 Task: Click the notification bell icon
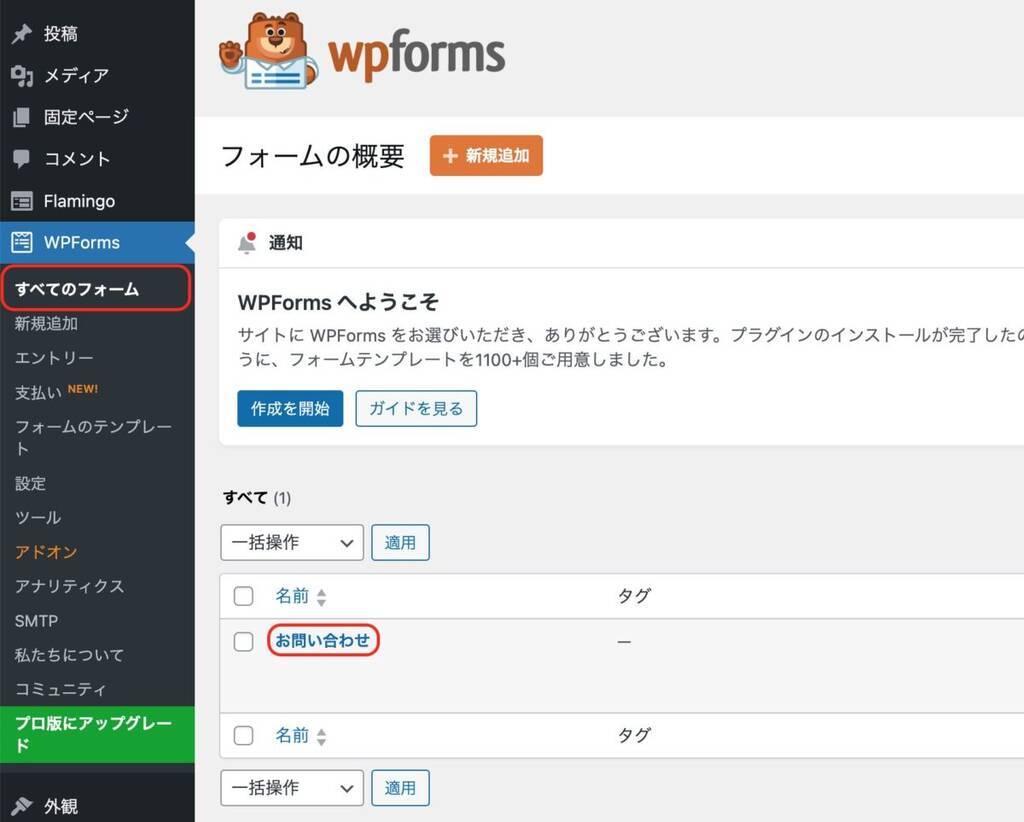point(248,243)
